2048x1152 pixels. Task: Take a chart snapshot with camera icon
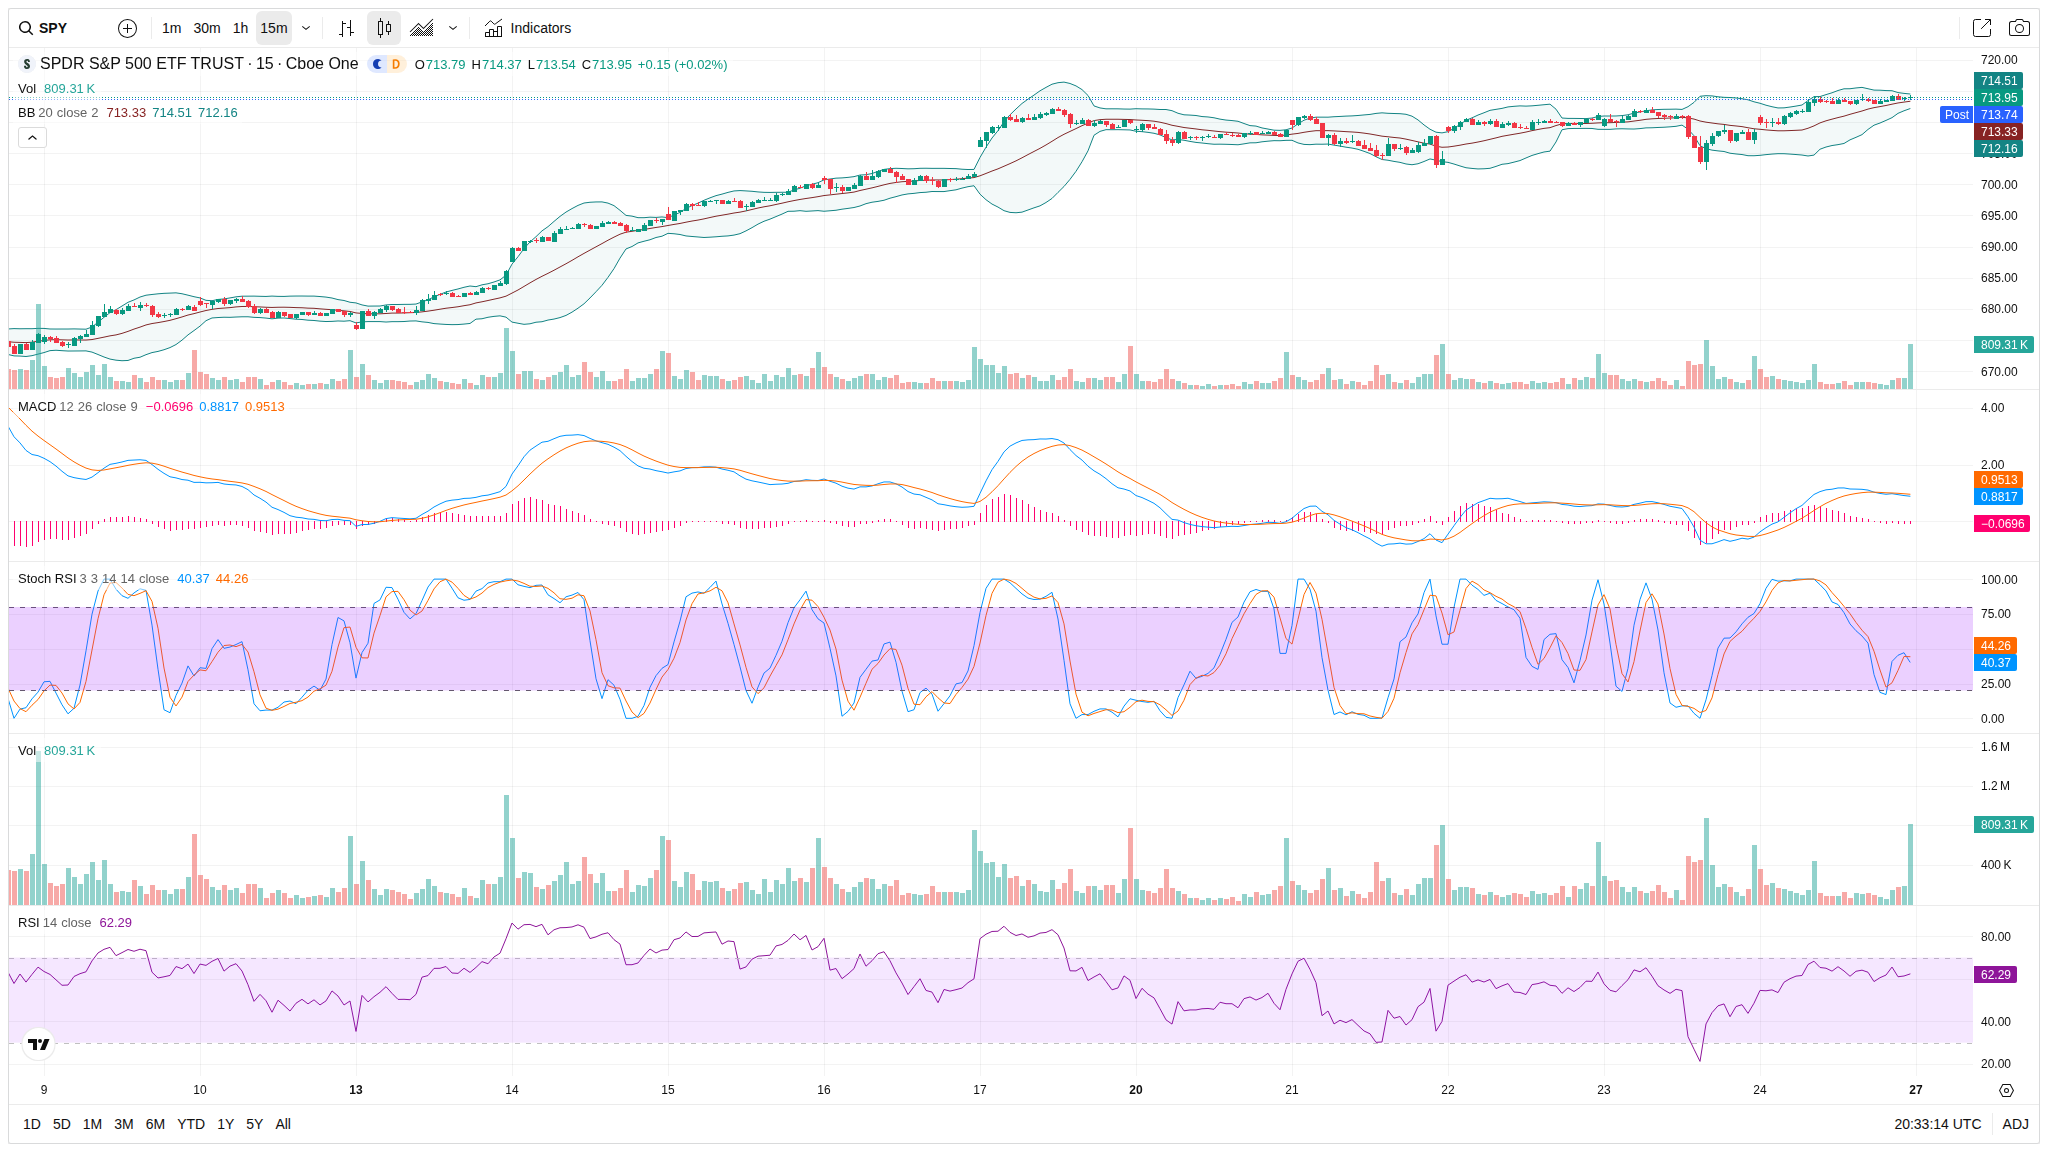[2019, 28]
